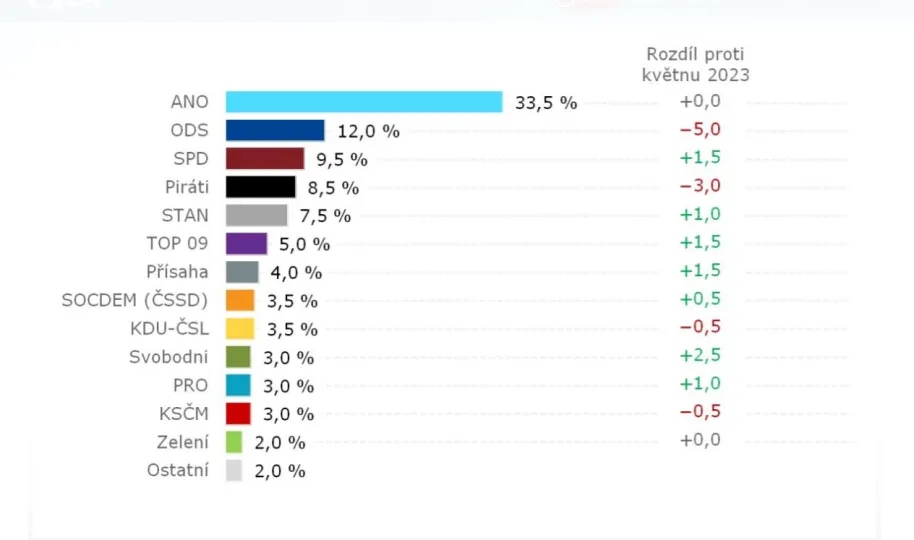Select the gray STAN bar
Image resolution: width=914 pixels, height=540 pixels.
pyautogui.click(x=257, y=215)
